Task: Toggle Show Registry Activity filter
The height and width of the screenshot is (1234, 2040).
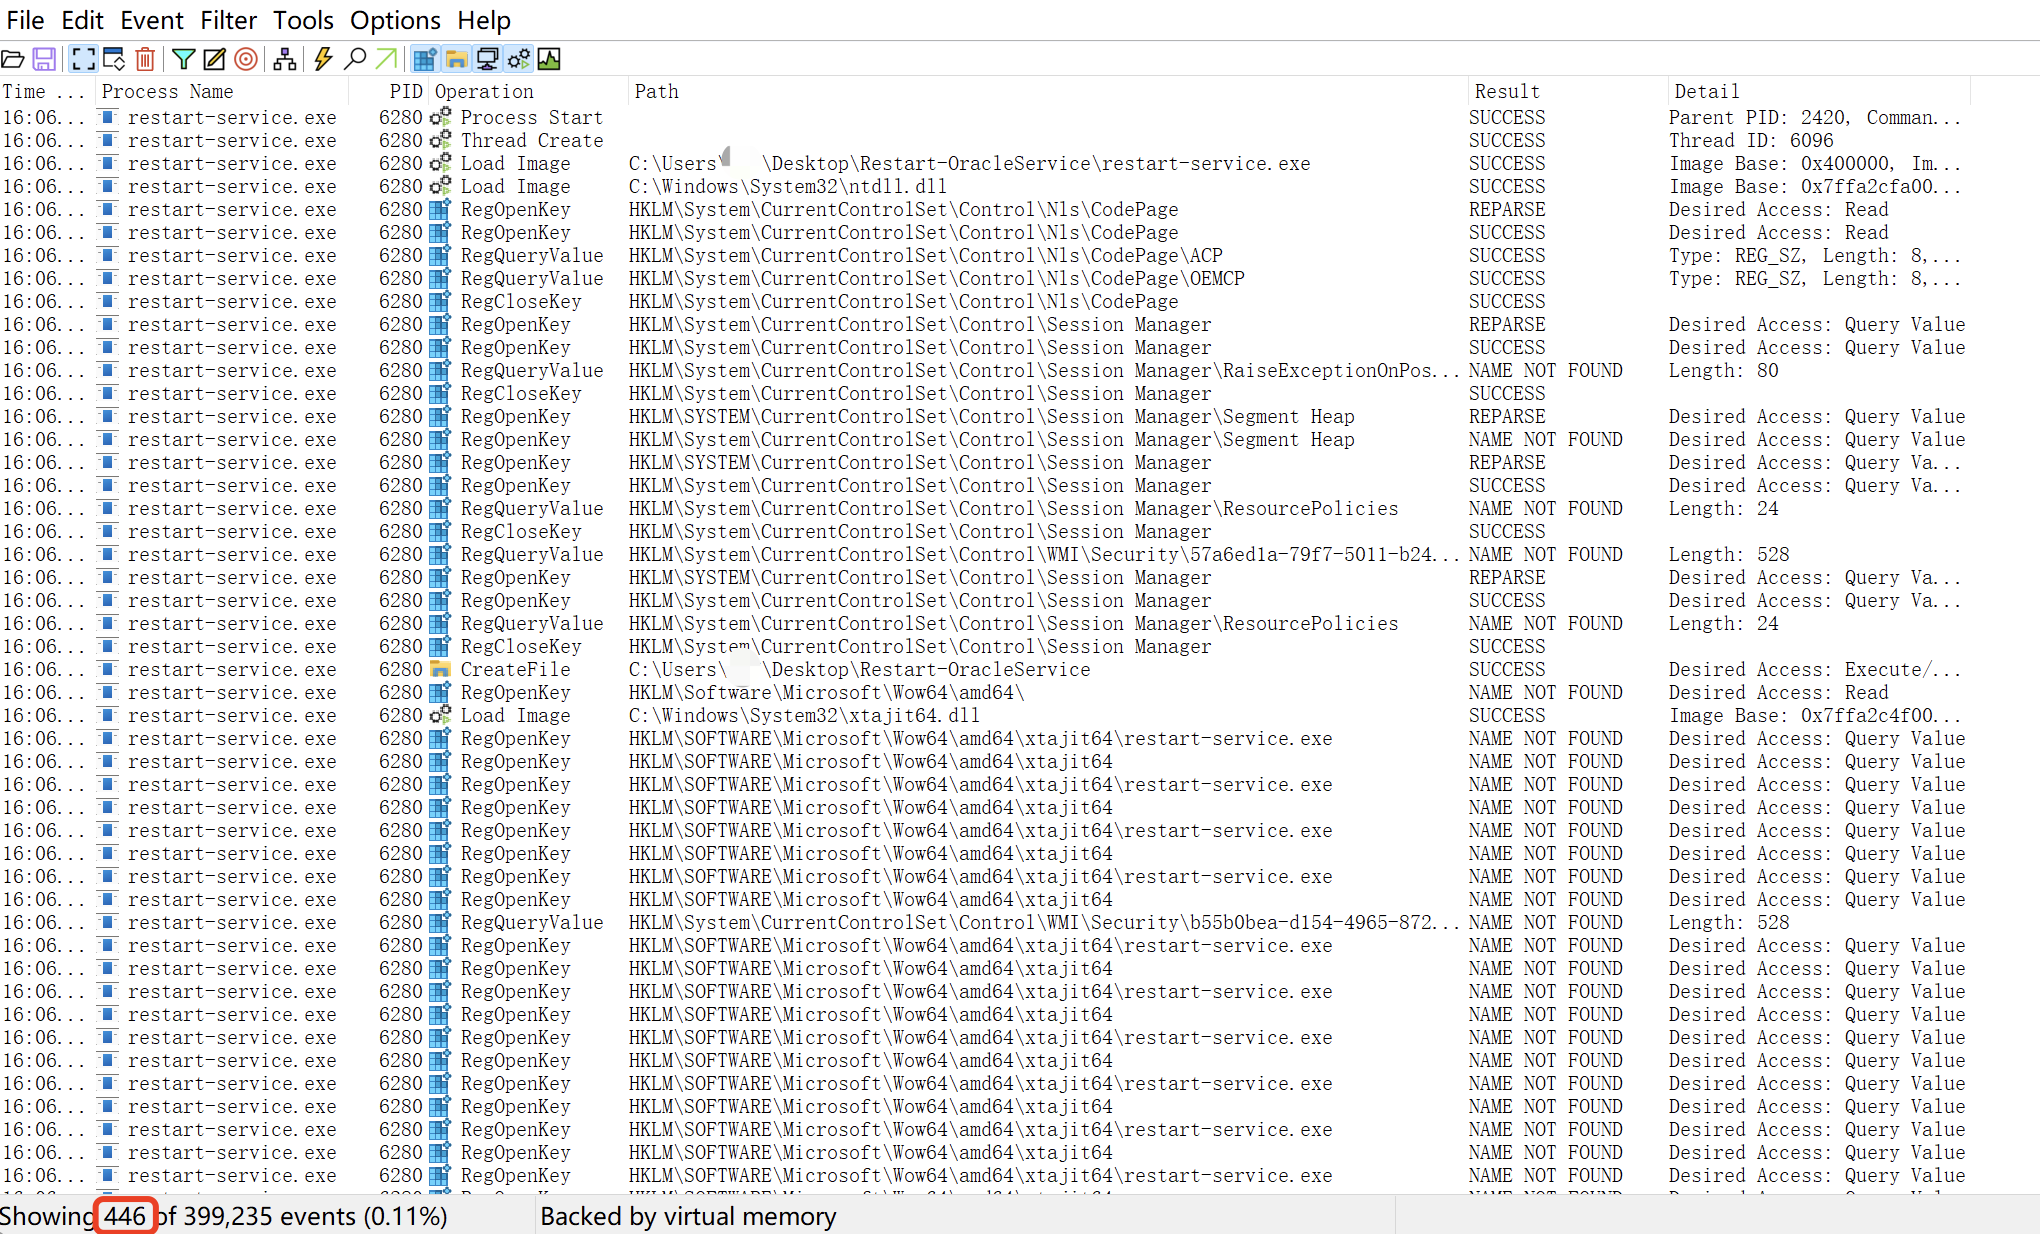Action: pos(425,60)
